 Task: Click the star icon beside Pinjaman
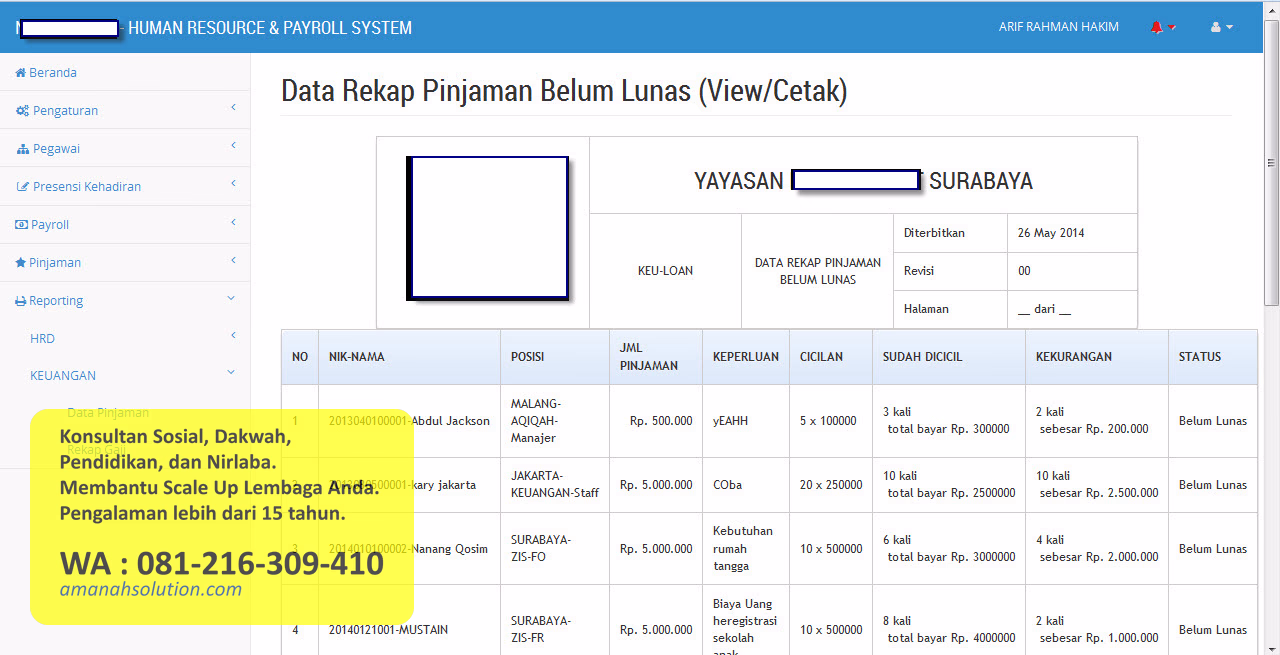pyautogui.click(x=21, y=263)
